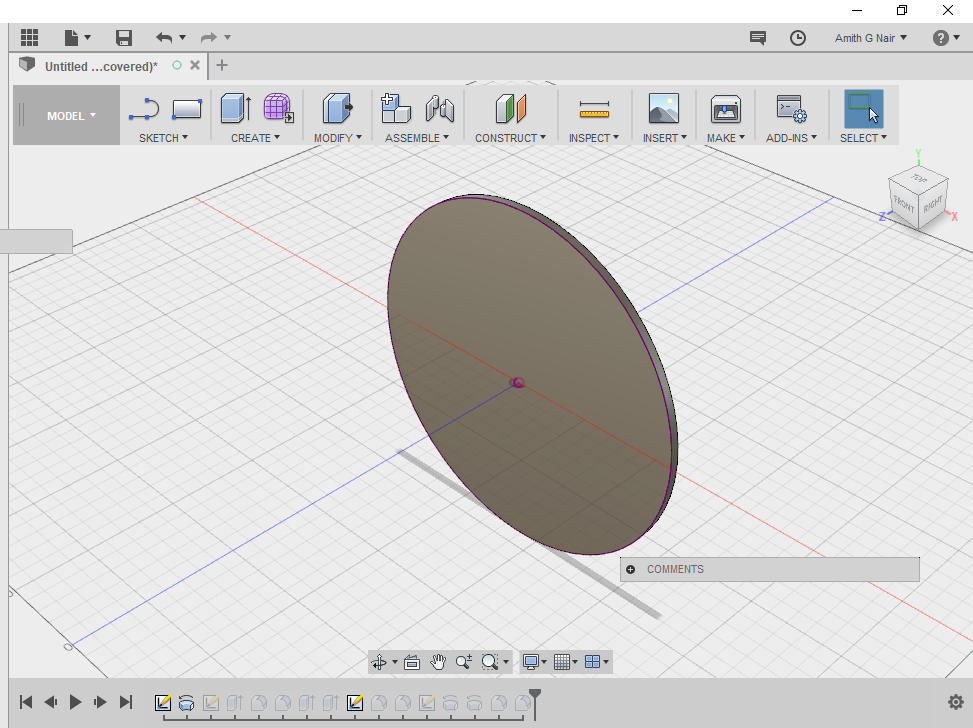Open the Scripts and Add-Ins icon
This screenshot has width=973, height=728.
click(x=791, y=109)
